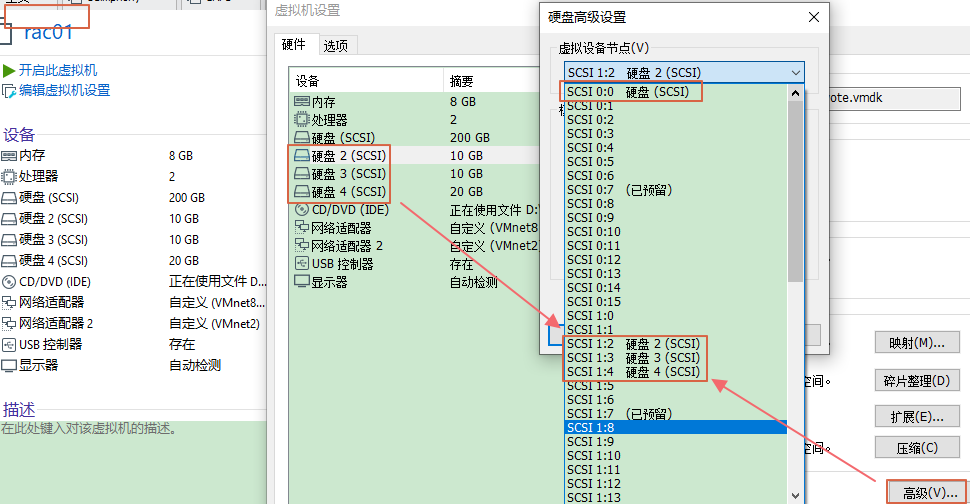The image size is (970, 504).
Task: Click network adapter 2 icon in dialog
Action: point(301,246)
